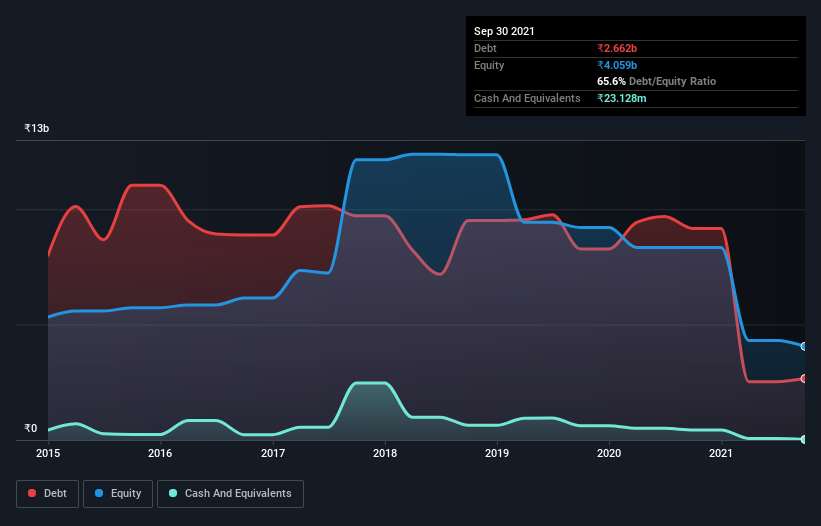Click the Equity label in tooltip
This screenshot has height=526, width=821.
click(x=489, y=65)
